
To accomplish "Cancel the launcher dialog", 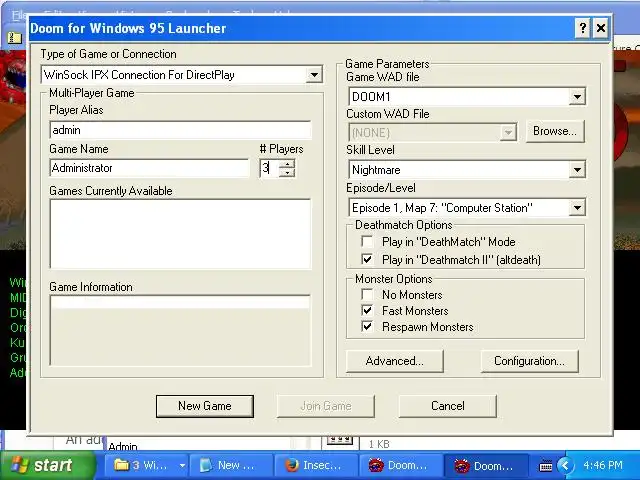I will pos(448,406).
